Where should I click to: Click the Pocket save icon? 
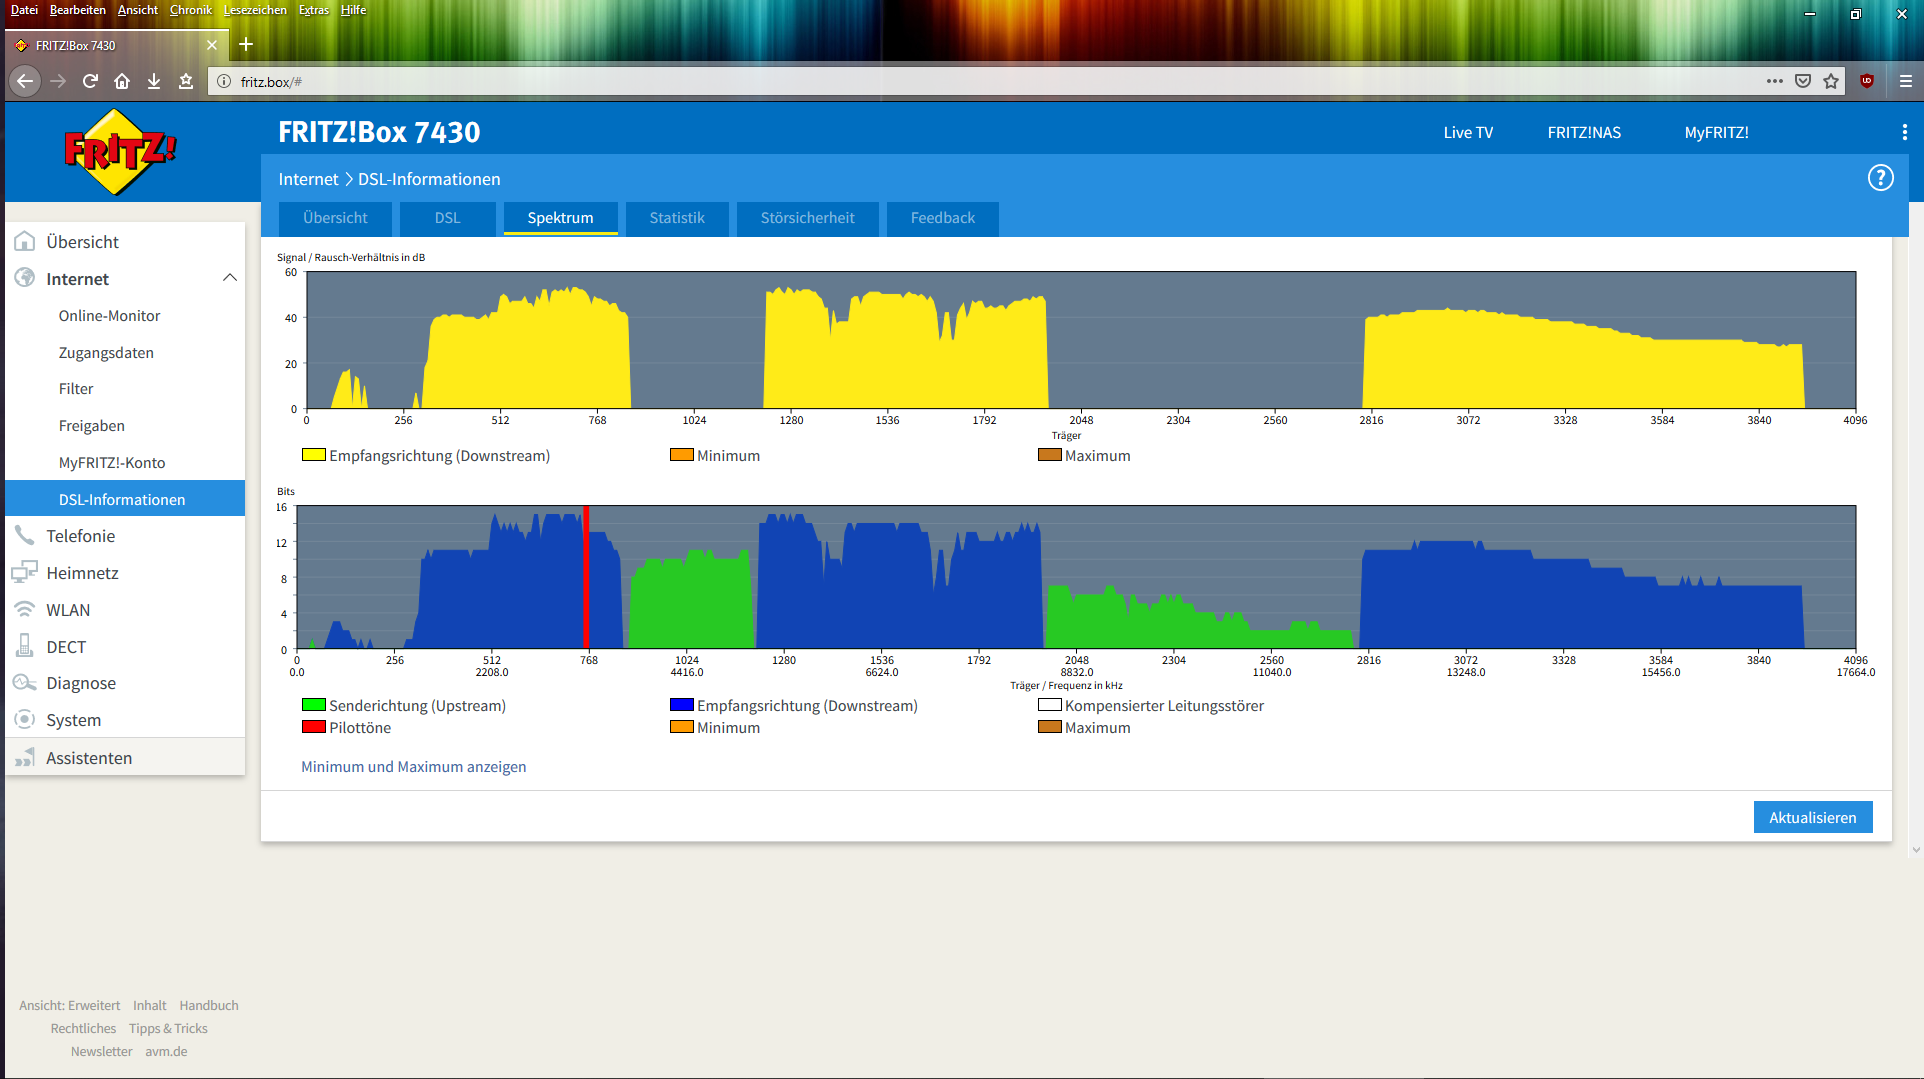1803,81
